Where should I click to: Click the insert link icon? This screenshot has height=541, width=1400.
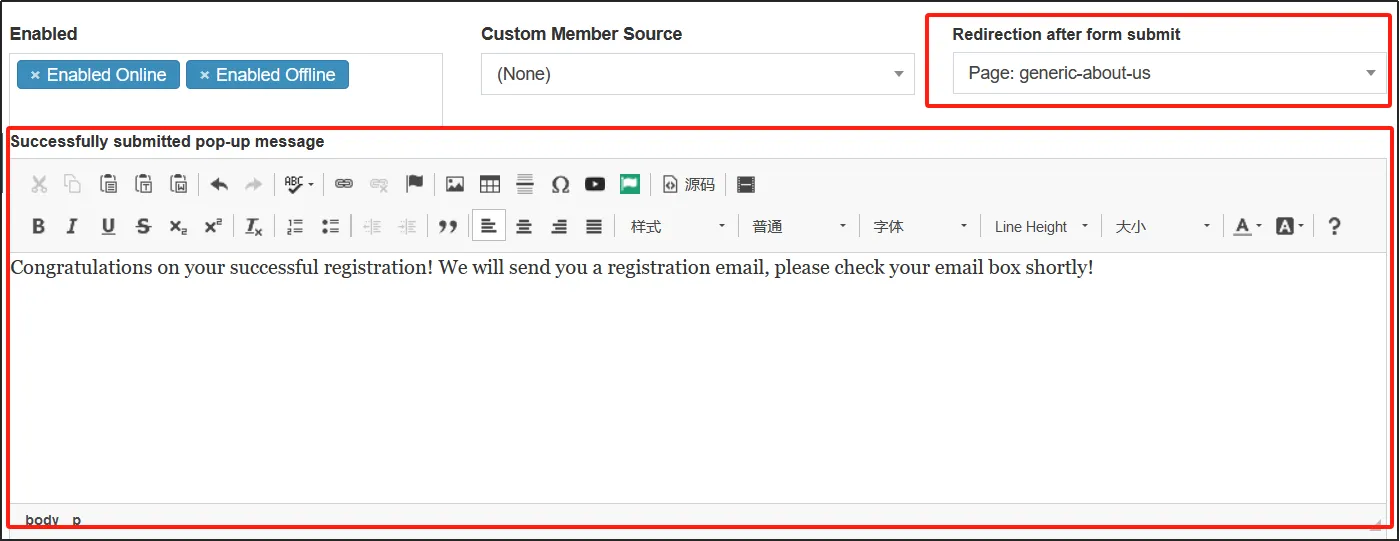click(x=344, y=184)
